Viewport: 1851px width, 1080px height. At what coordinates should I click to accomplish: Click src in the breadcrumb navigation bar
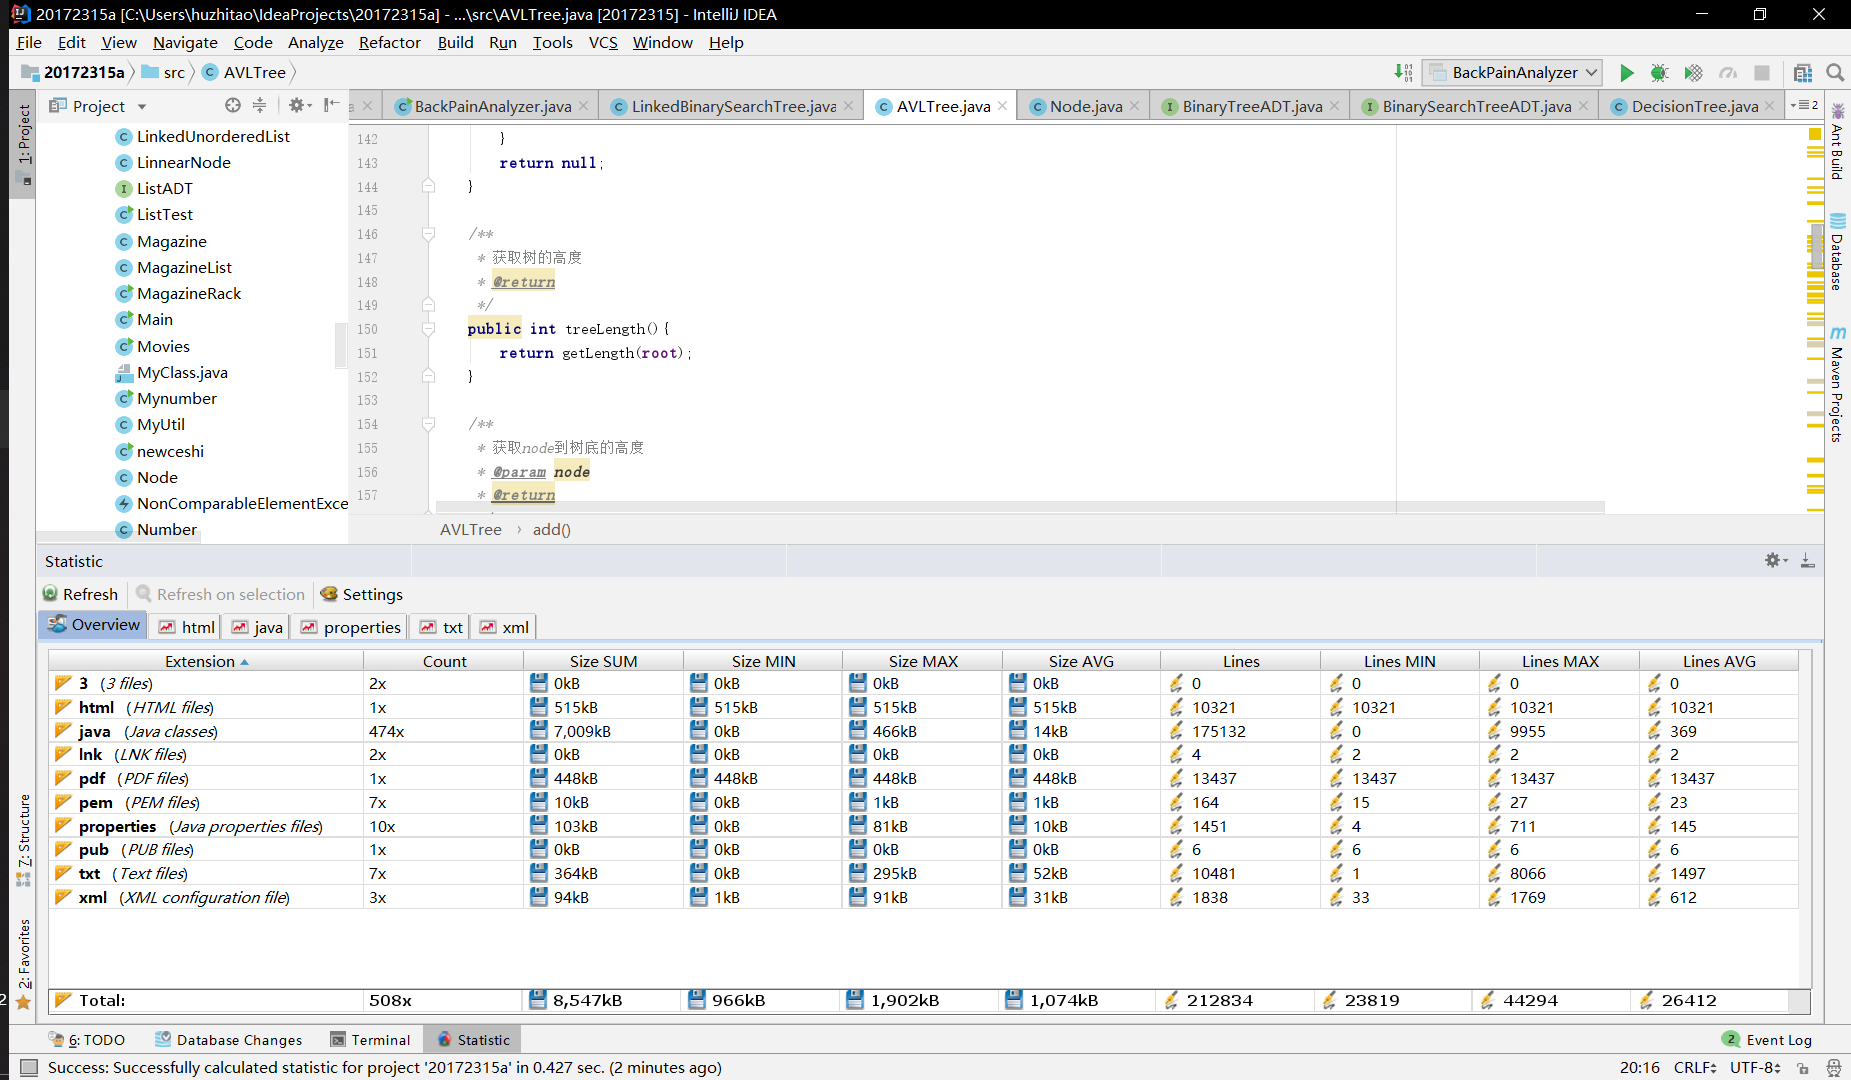pos(164,72)
